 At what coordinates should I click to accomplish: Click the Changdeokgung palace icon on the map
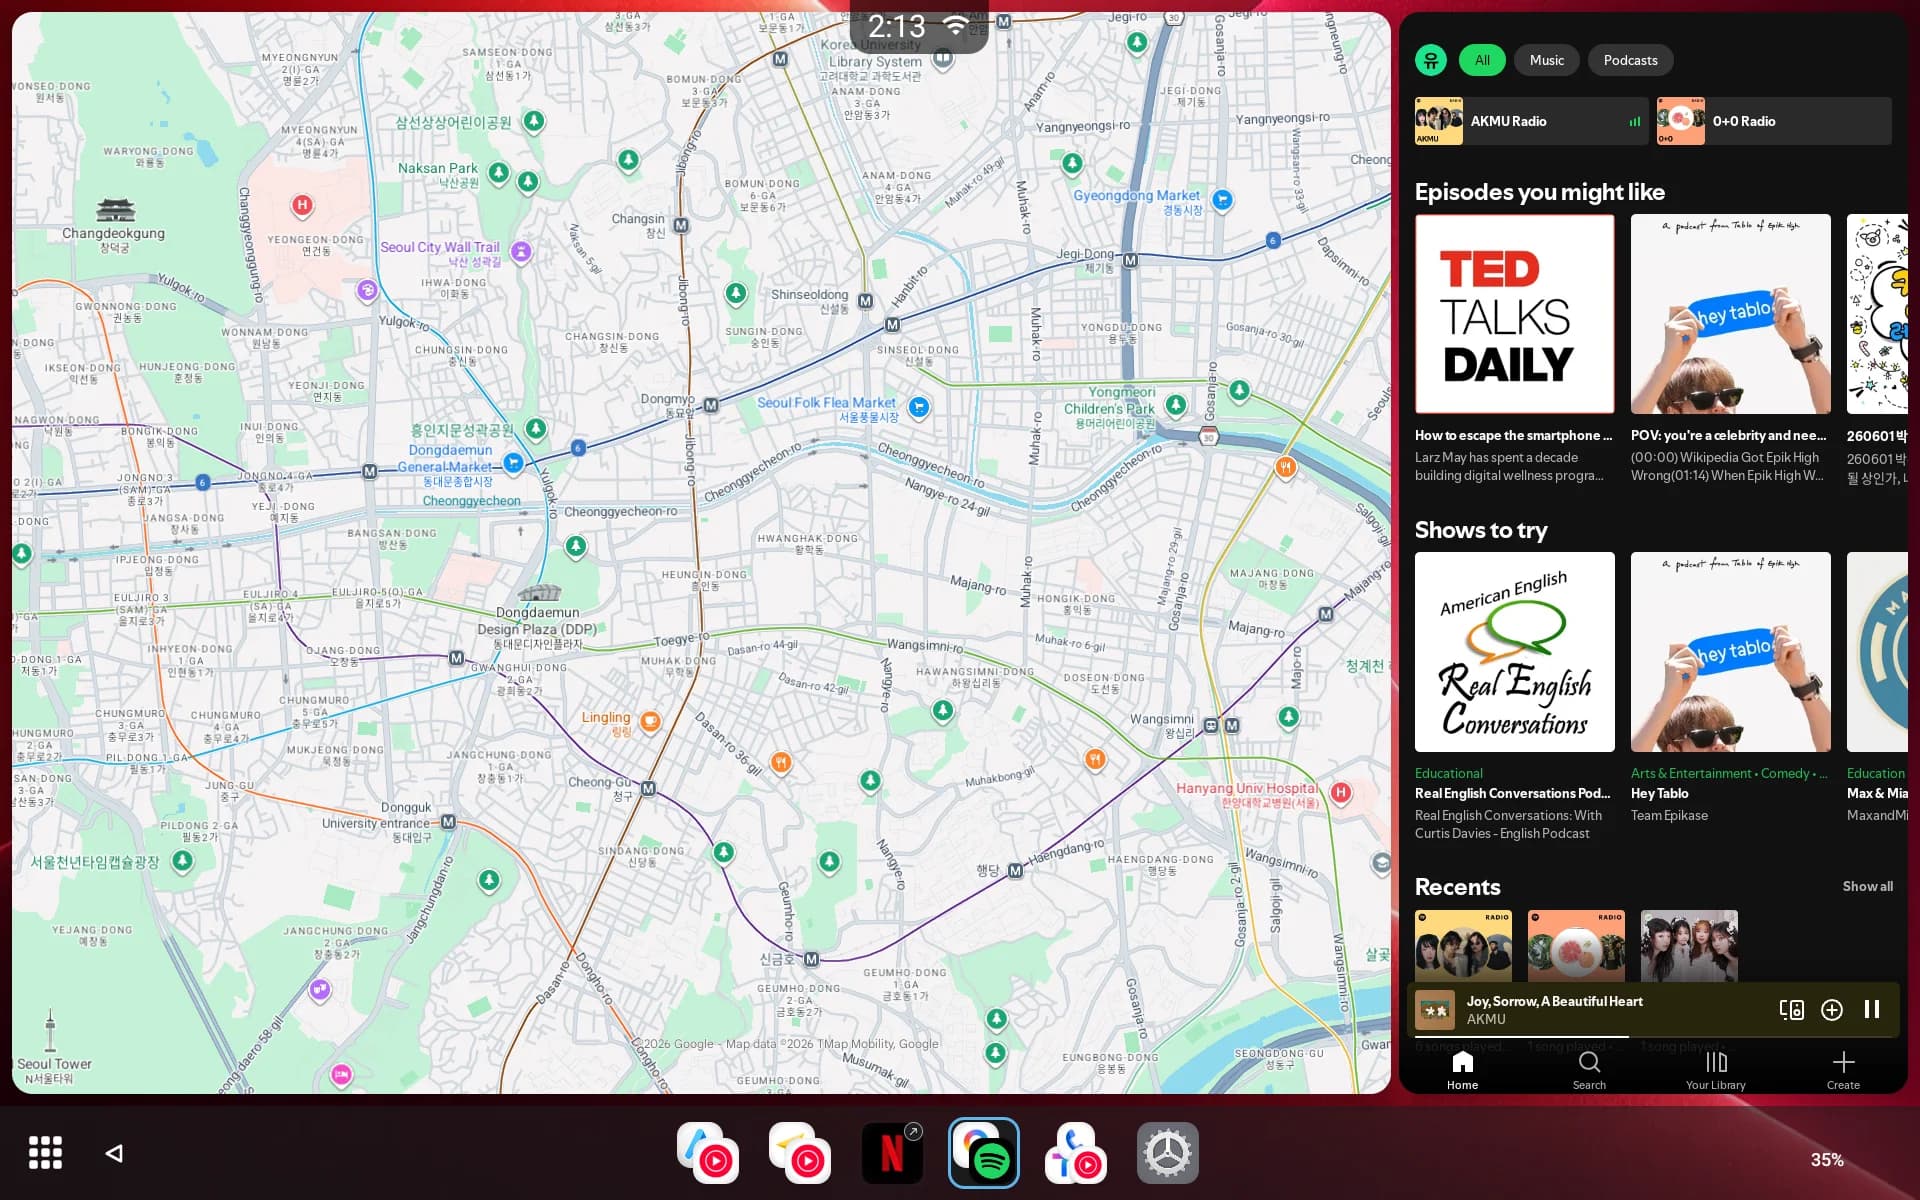click(x=115, y=210)
